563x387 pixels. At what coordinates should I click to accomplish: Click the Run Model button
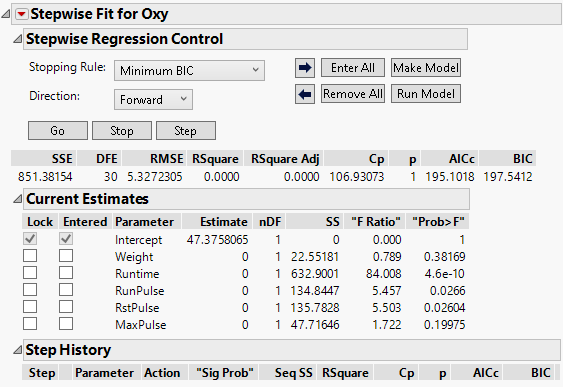point(426,94)
